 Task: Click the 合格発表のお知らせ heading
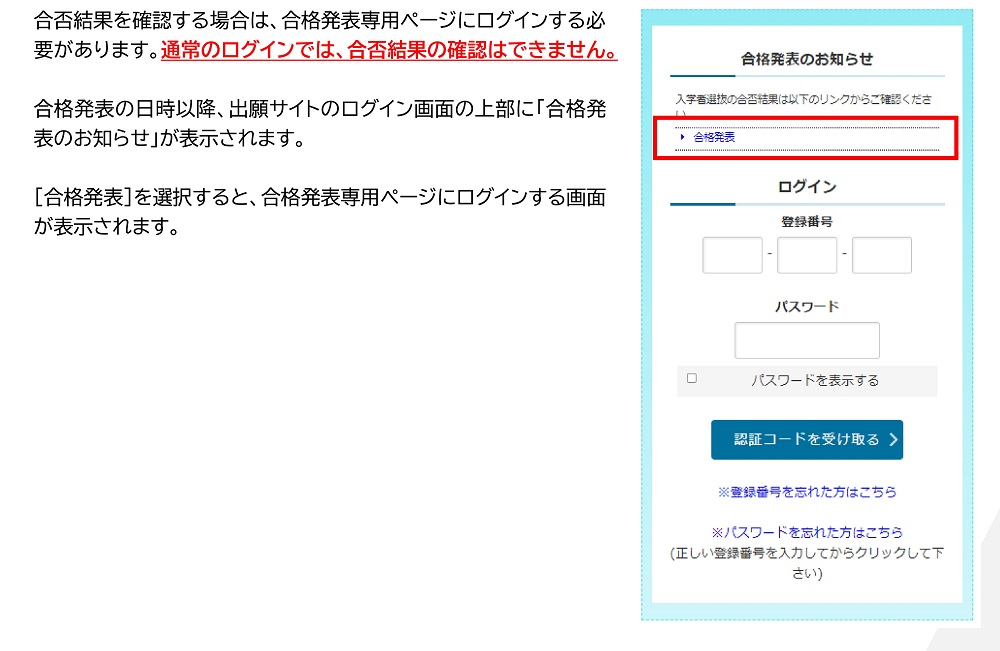tap(807, 59)
